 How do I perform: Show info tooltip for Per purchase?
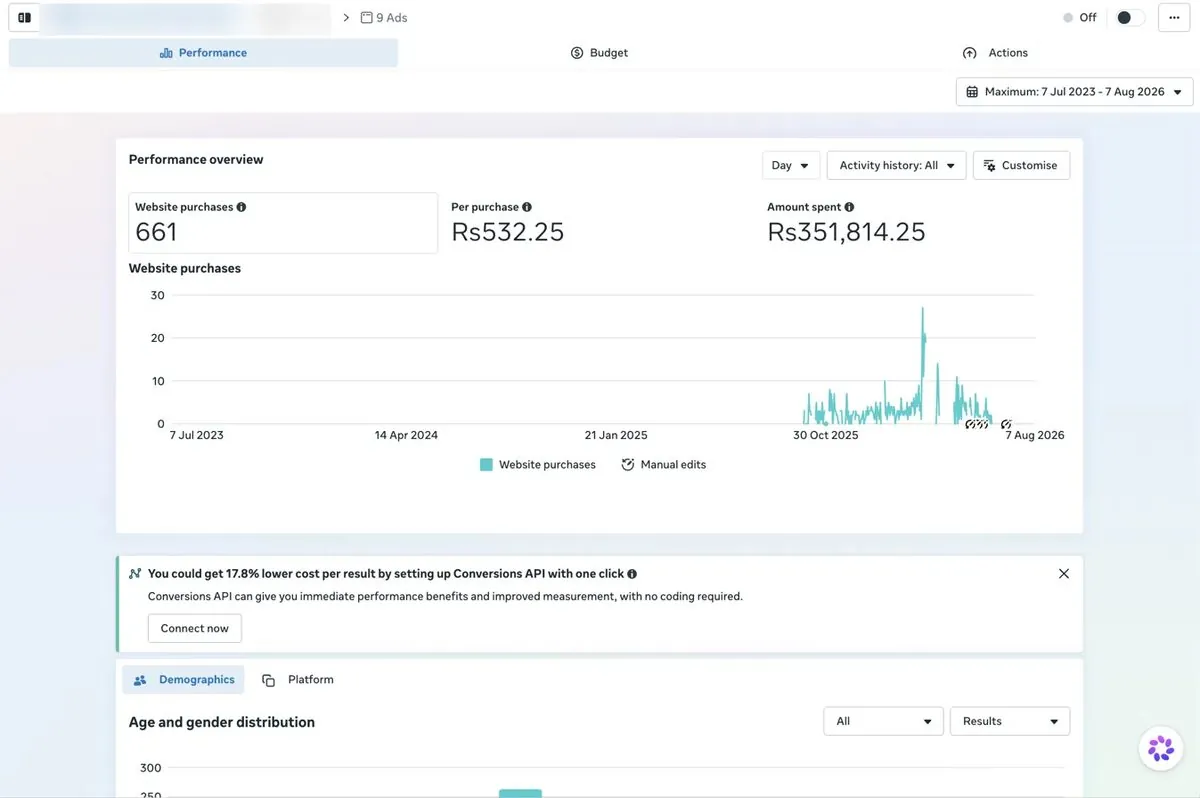tap(527, 207)
